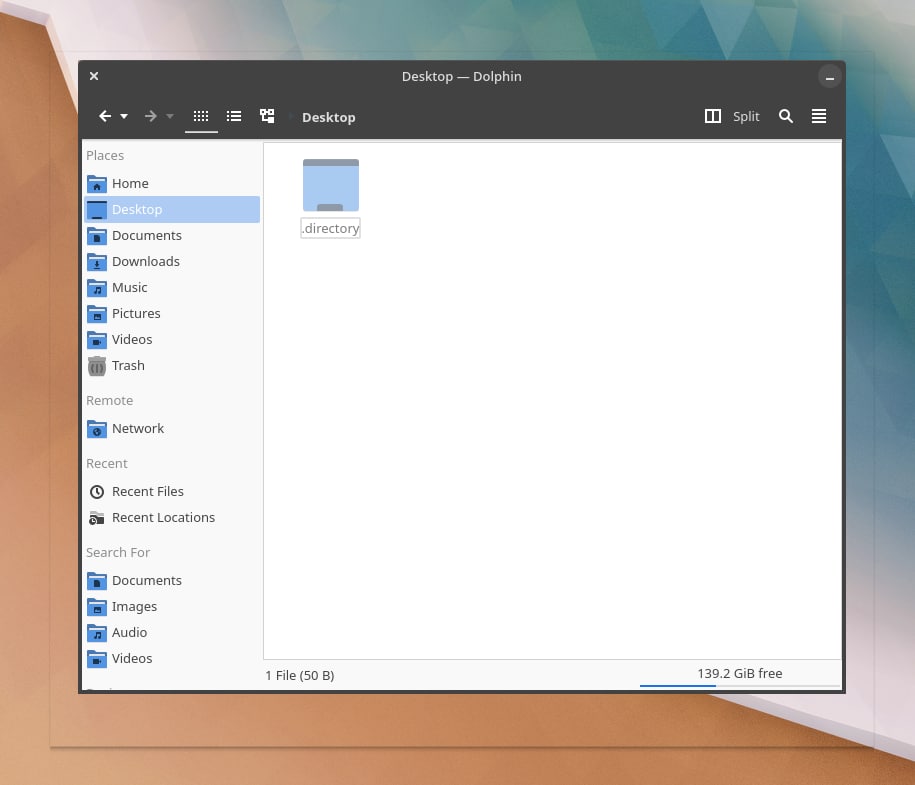This screenshot has height=785, width=915.
Task: Click the Places section header
Action: click(x=105, y=155)
